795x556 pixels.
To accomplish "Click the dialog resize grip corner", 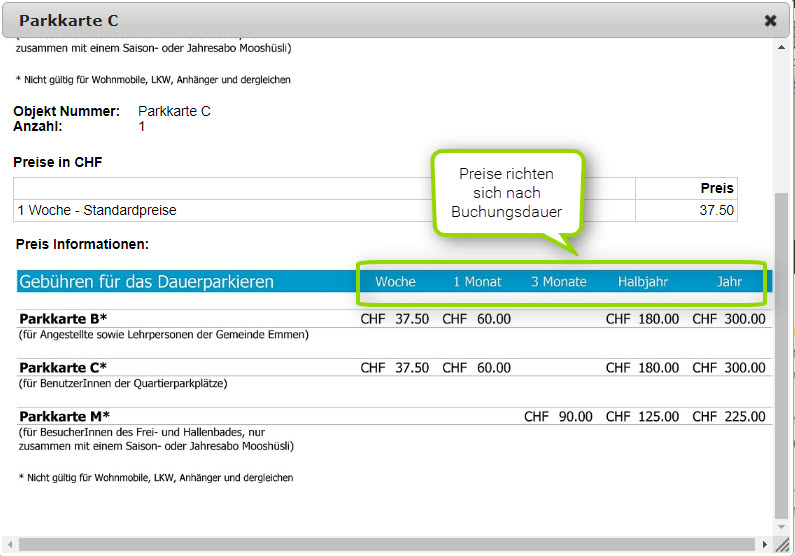I will coord(783,545).
